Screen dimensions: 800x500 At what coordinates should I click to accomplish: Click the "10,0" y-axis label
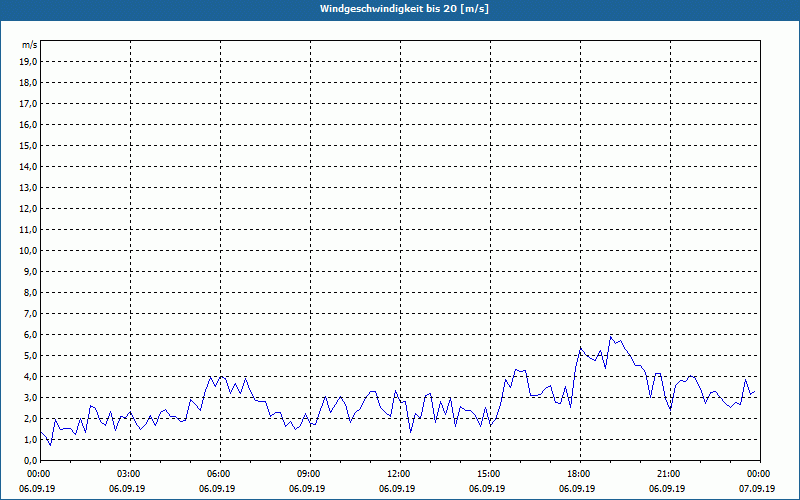pyautogui.click(x=28, y=251)
